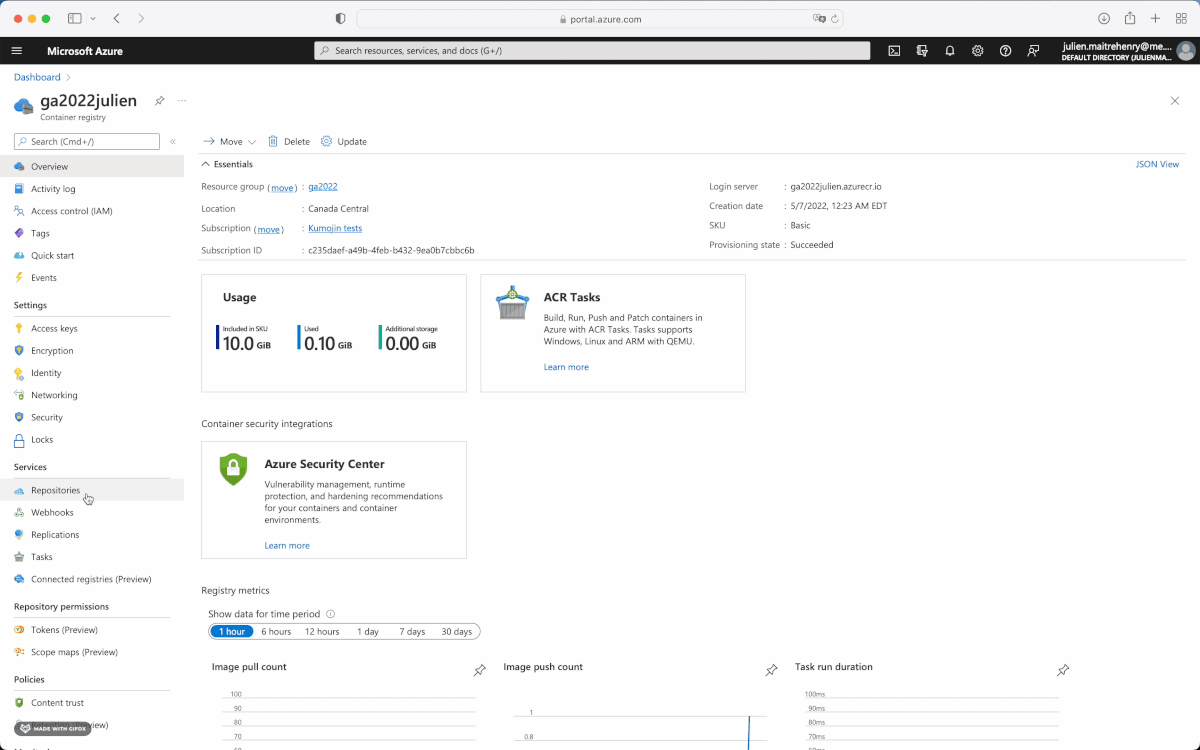1200x750 pixels.
Task: Collapse the Essentials section
Action: pos(228,164)
